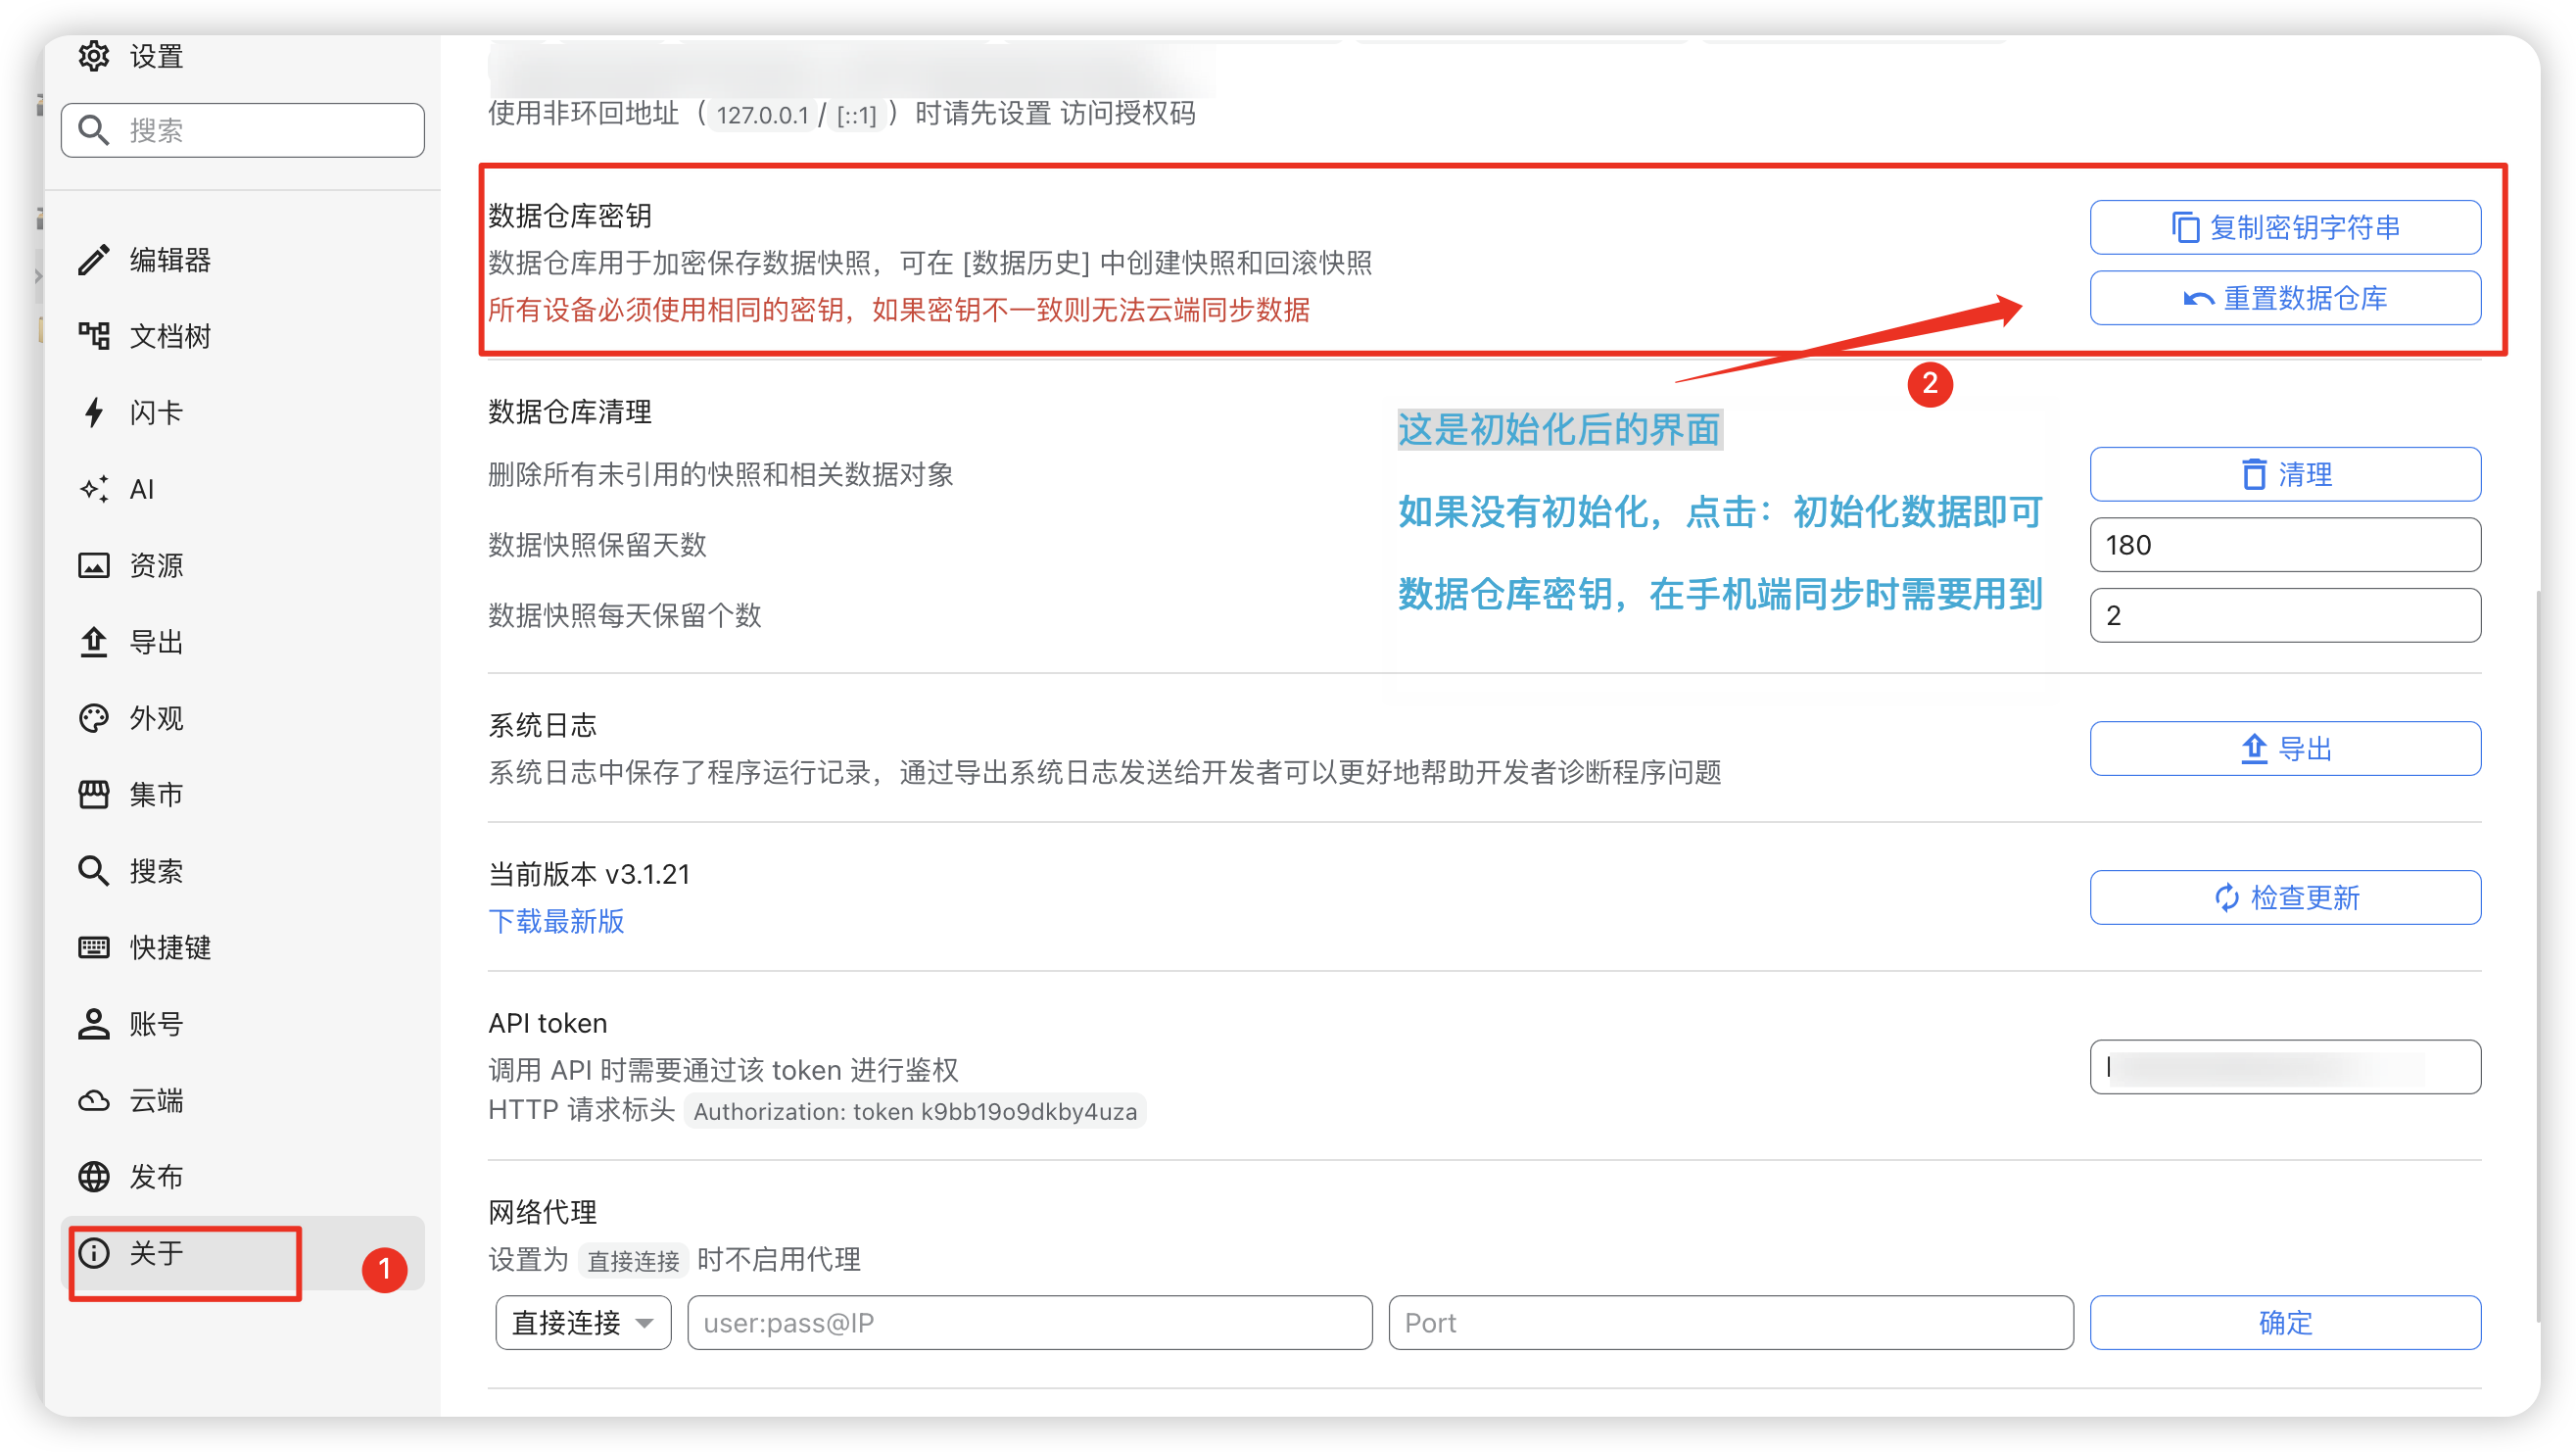
Task: Click the magnifier icon beside sidebar 搜索
Action: click(94, 871)
